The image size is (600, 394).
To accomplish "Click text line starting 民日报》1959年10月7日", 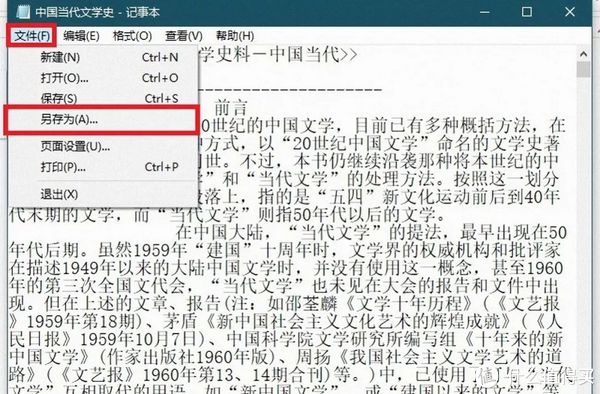I will [x=286, y=339].
